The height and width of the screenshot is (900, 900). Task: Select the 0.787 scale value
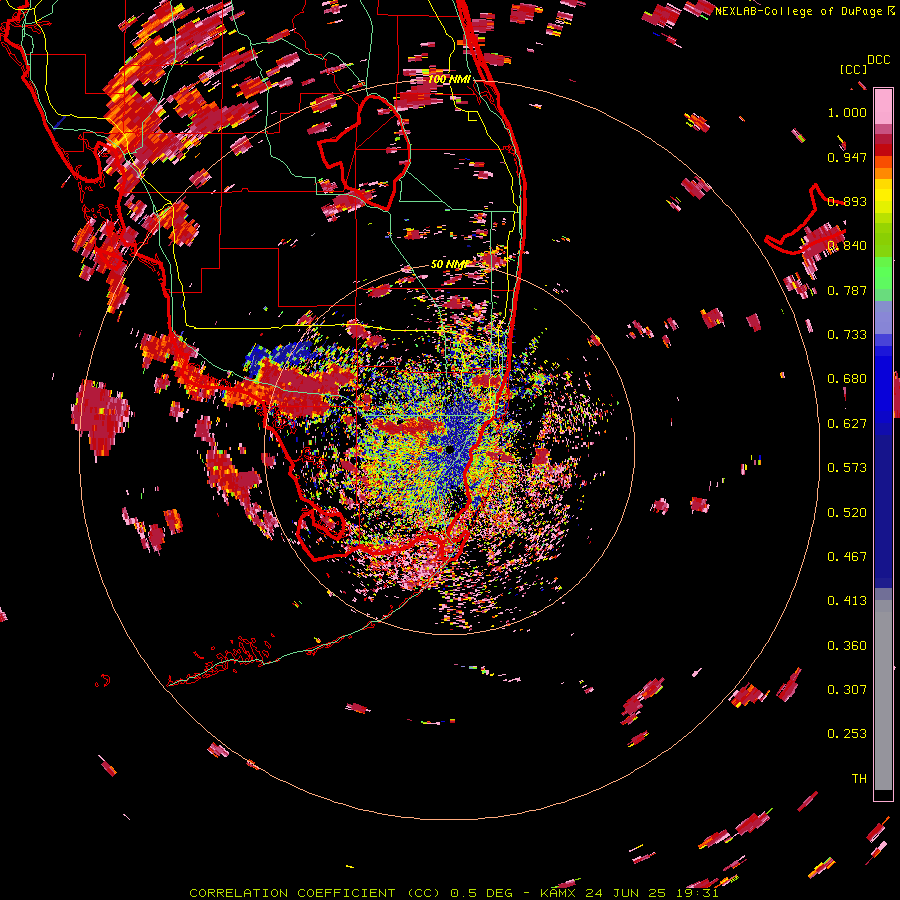tap(847, 290)
